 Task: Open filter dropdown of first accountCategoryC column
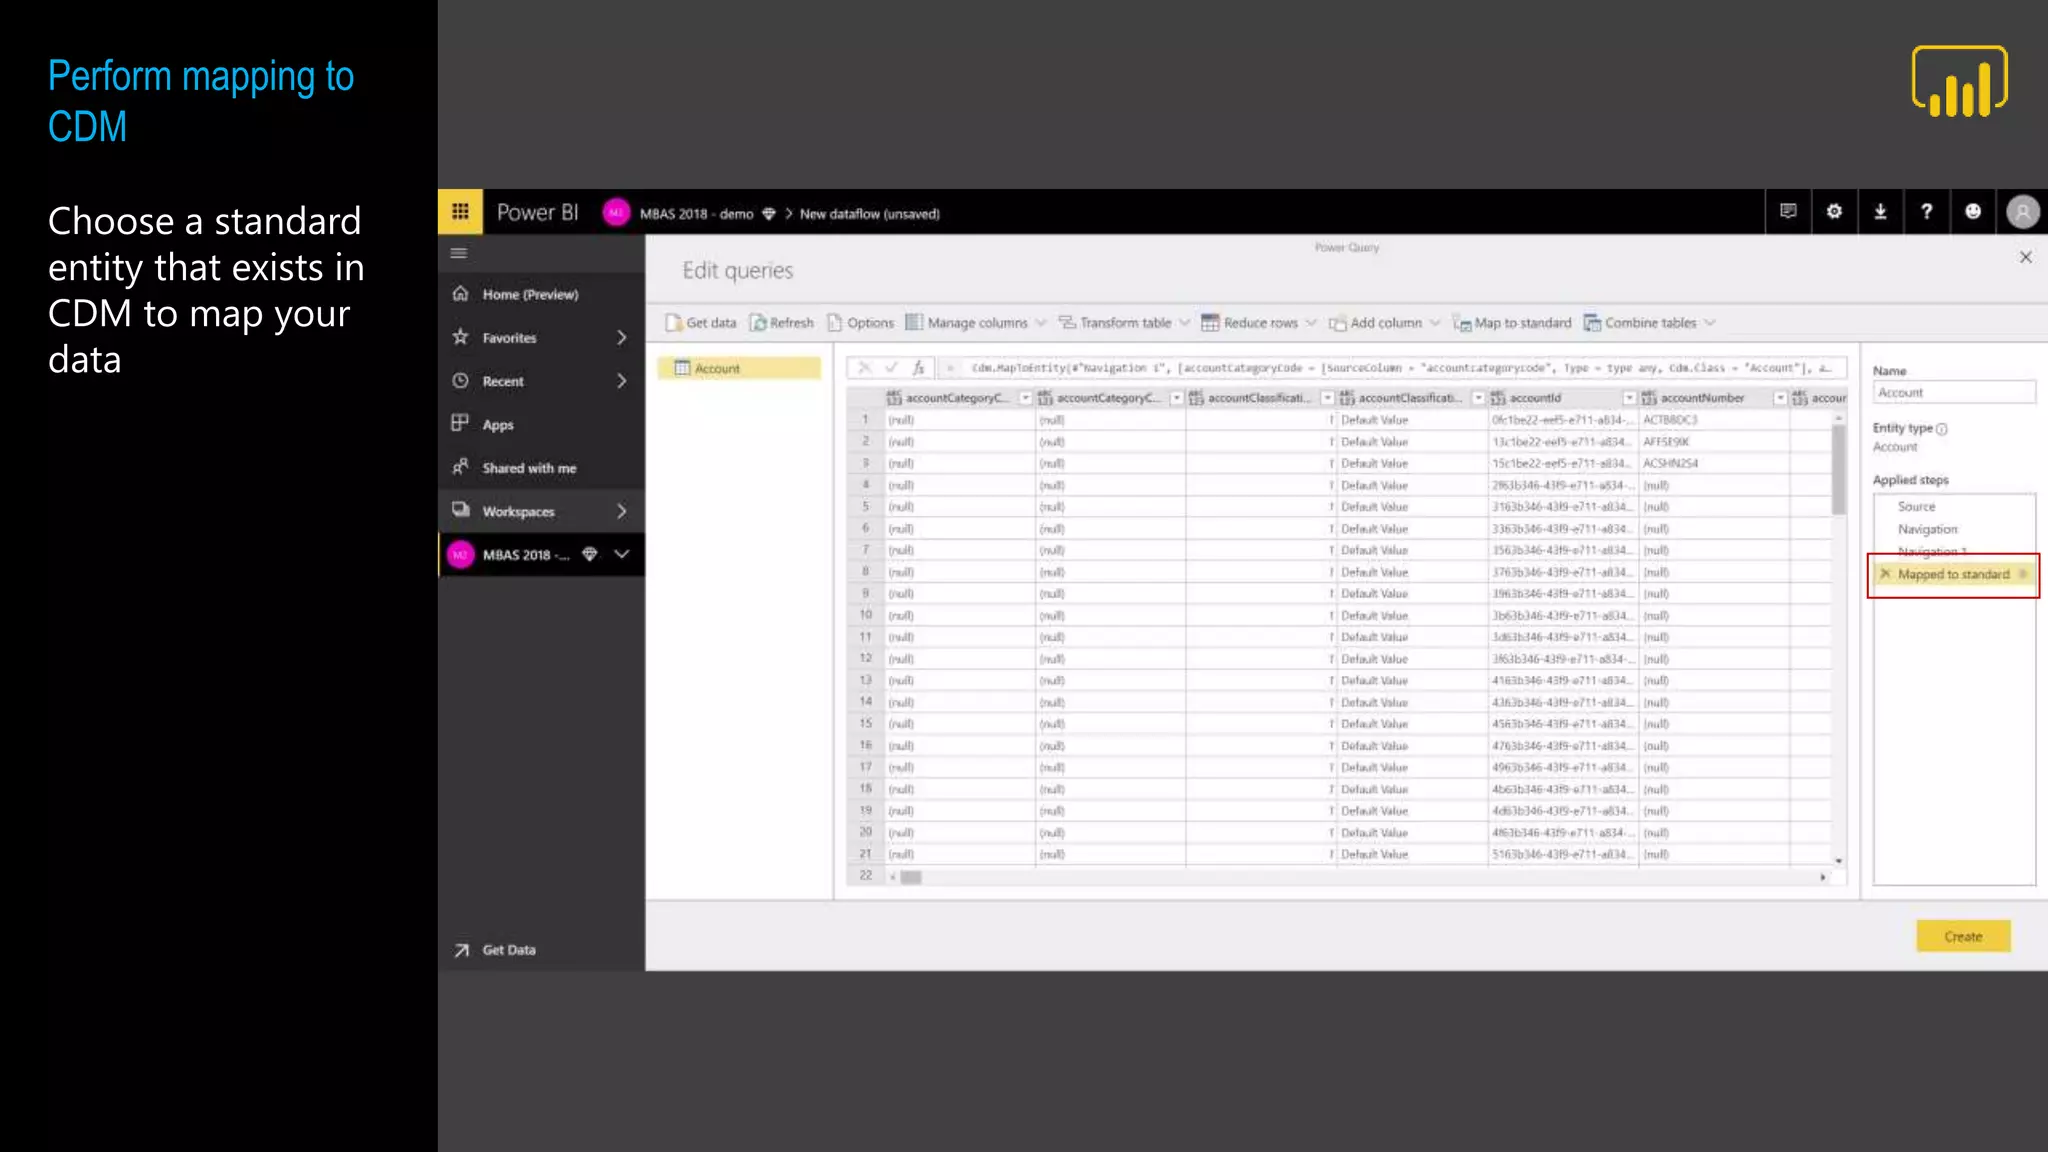(1025, 398)
